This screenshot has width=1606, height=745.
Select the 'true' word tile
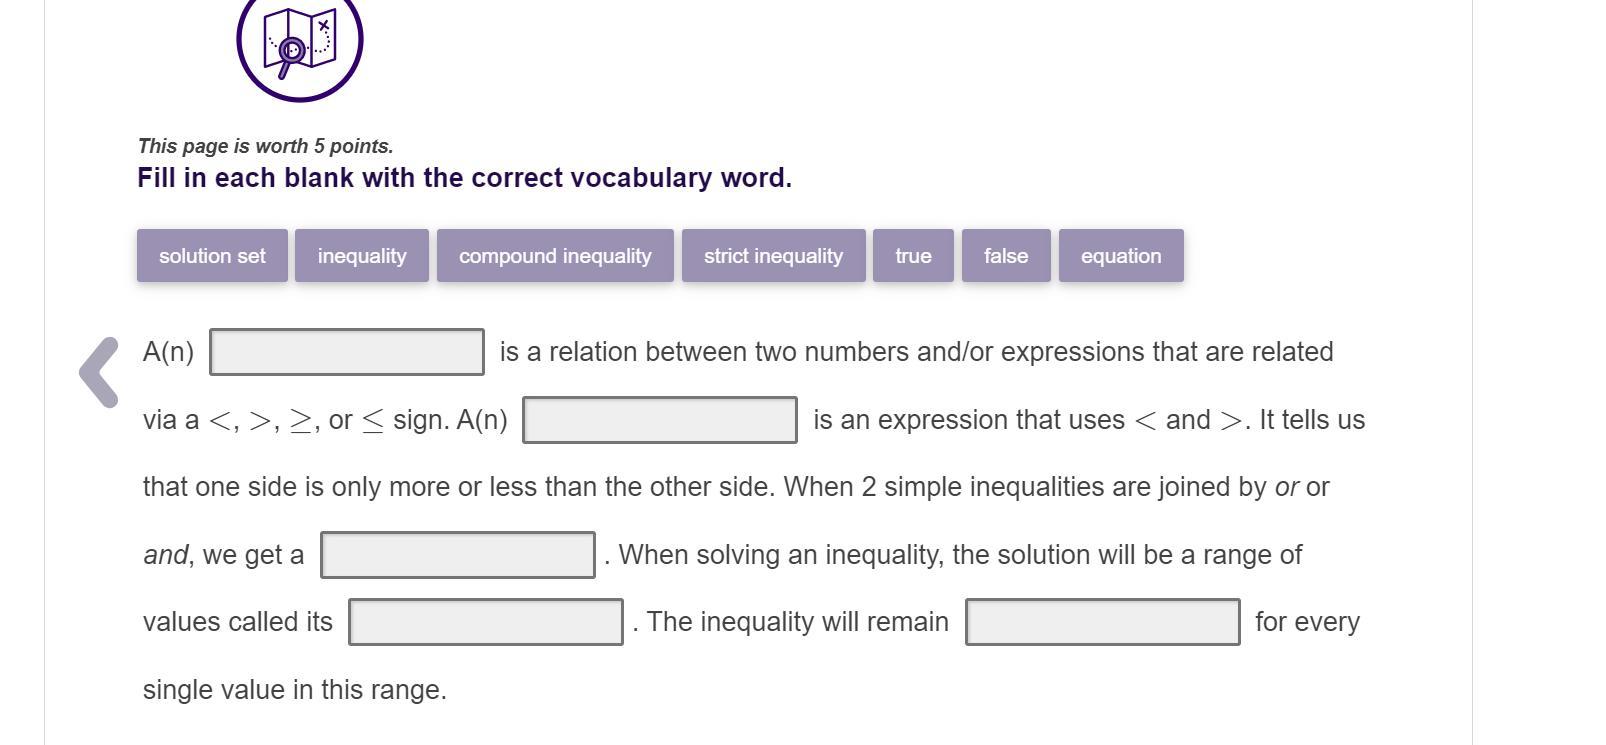pyautogui.click(x=913, y=256)
